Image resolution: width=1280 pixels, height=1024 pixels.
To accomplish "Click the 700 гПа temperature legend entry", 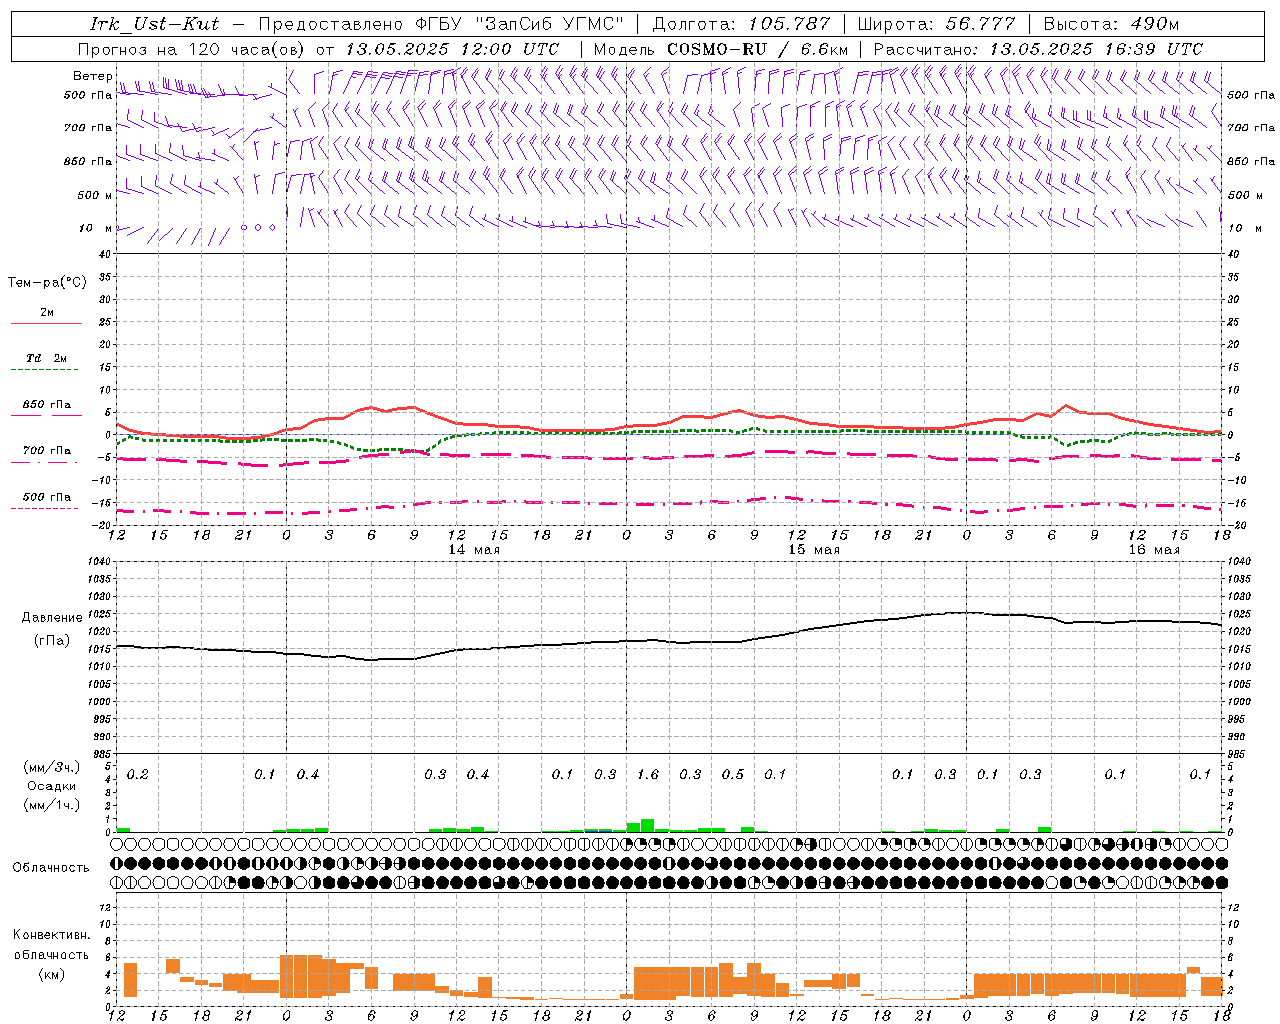I will coord(46,450).
